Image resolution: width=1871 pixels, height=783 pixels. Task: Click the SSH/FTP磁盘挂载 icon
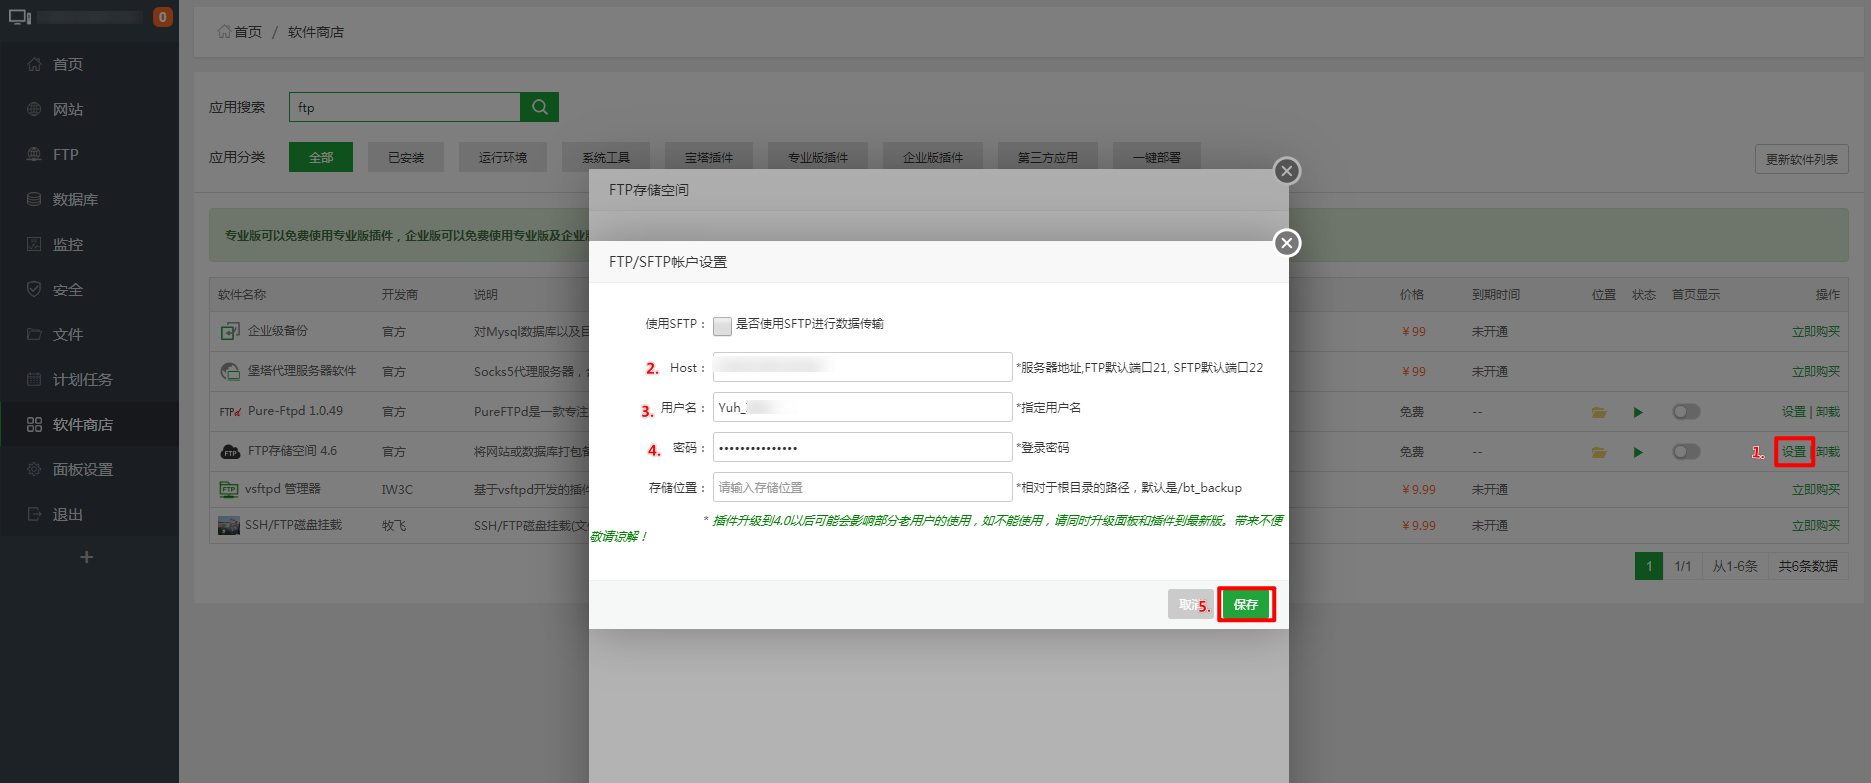point(229,525)
